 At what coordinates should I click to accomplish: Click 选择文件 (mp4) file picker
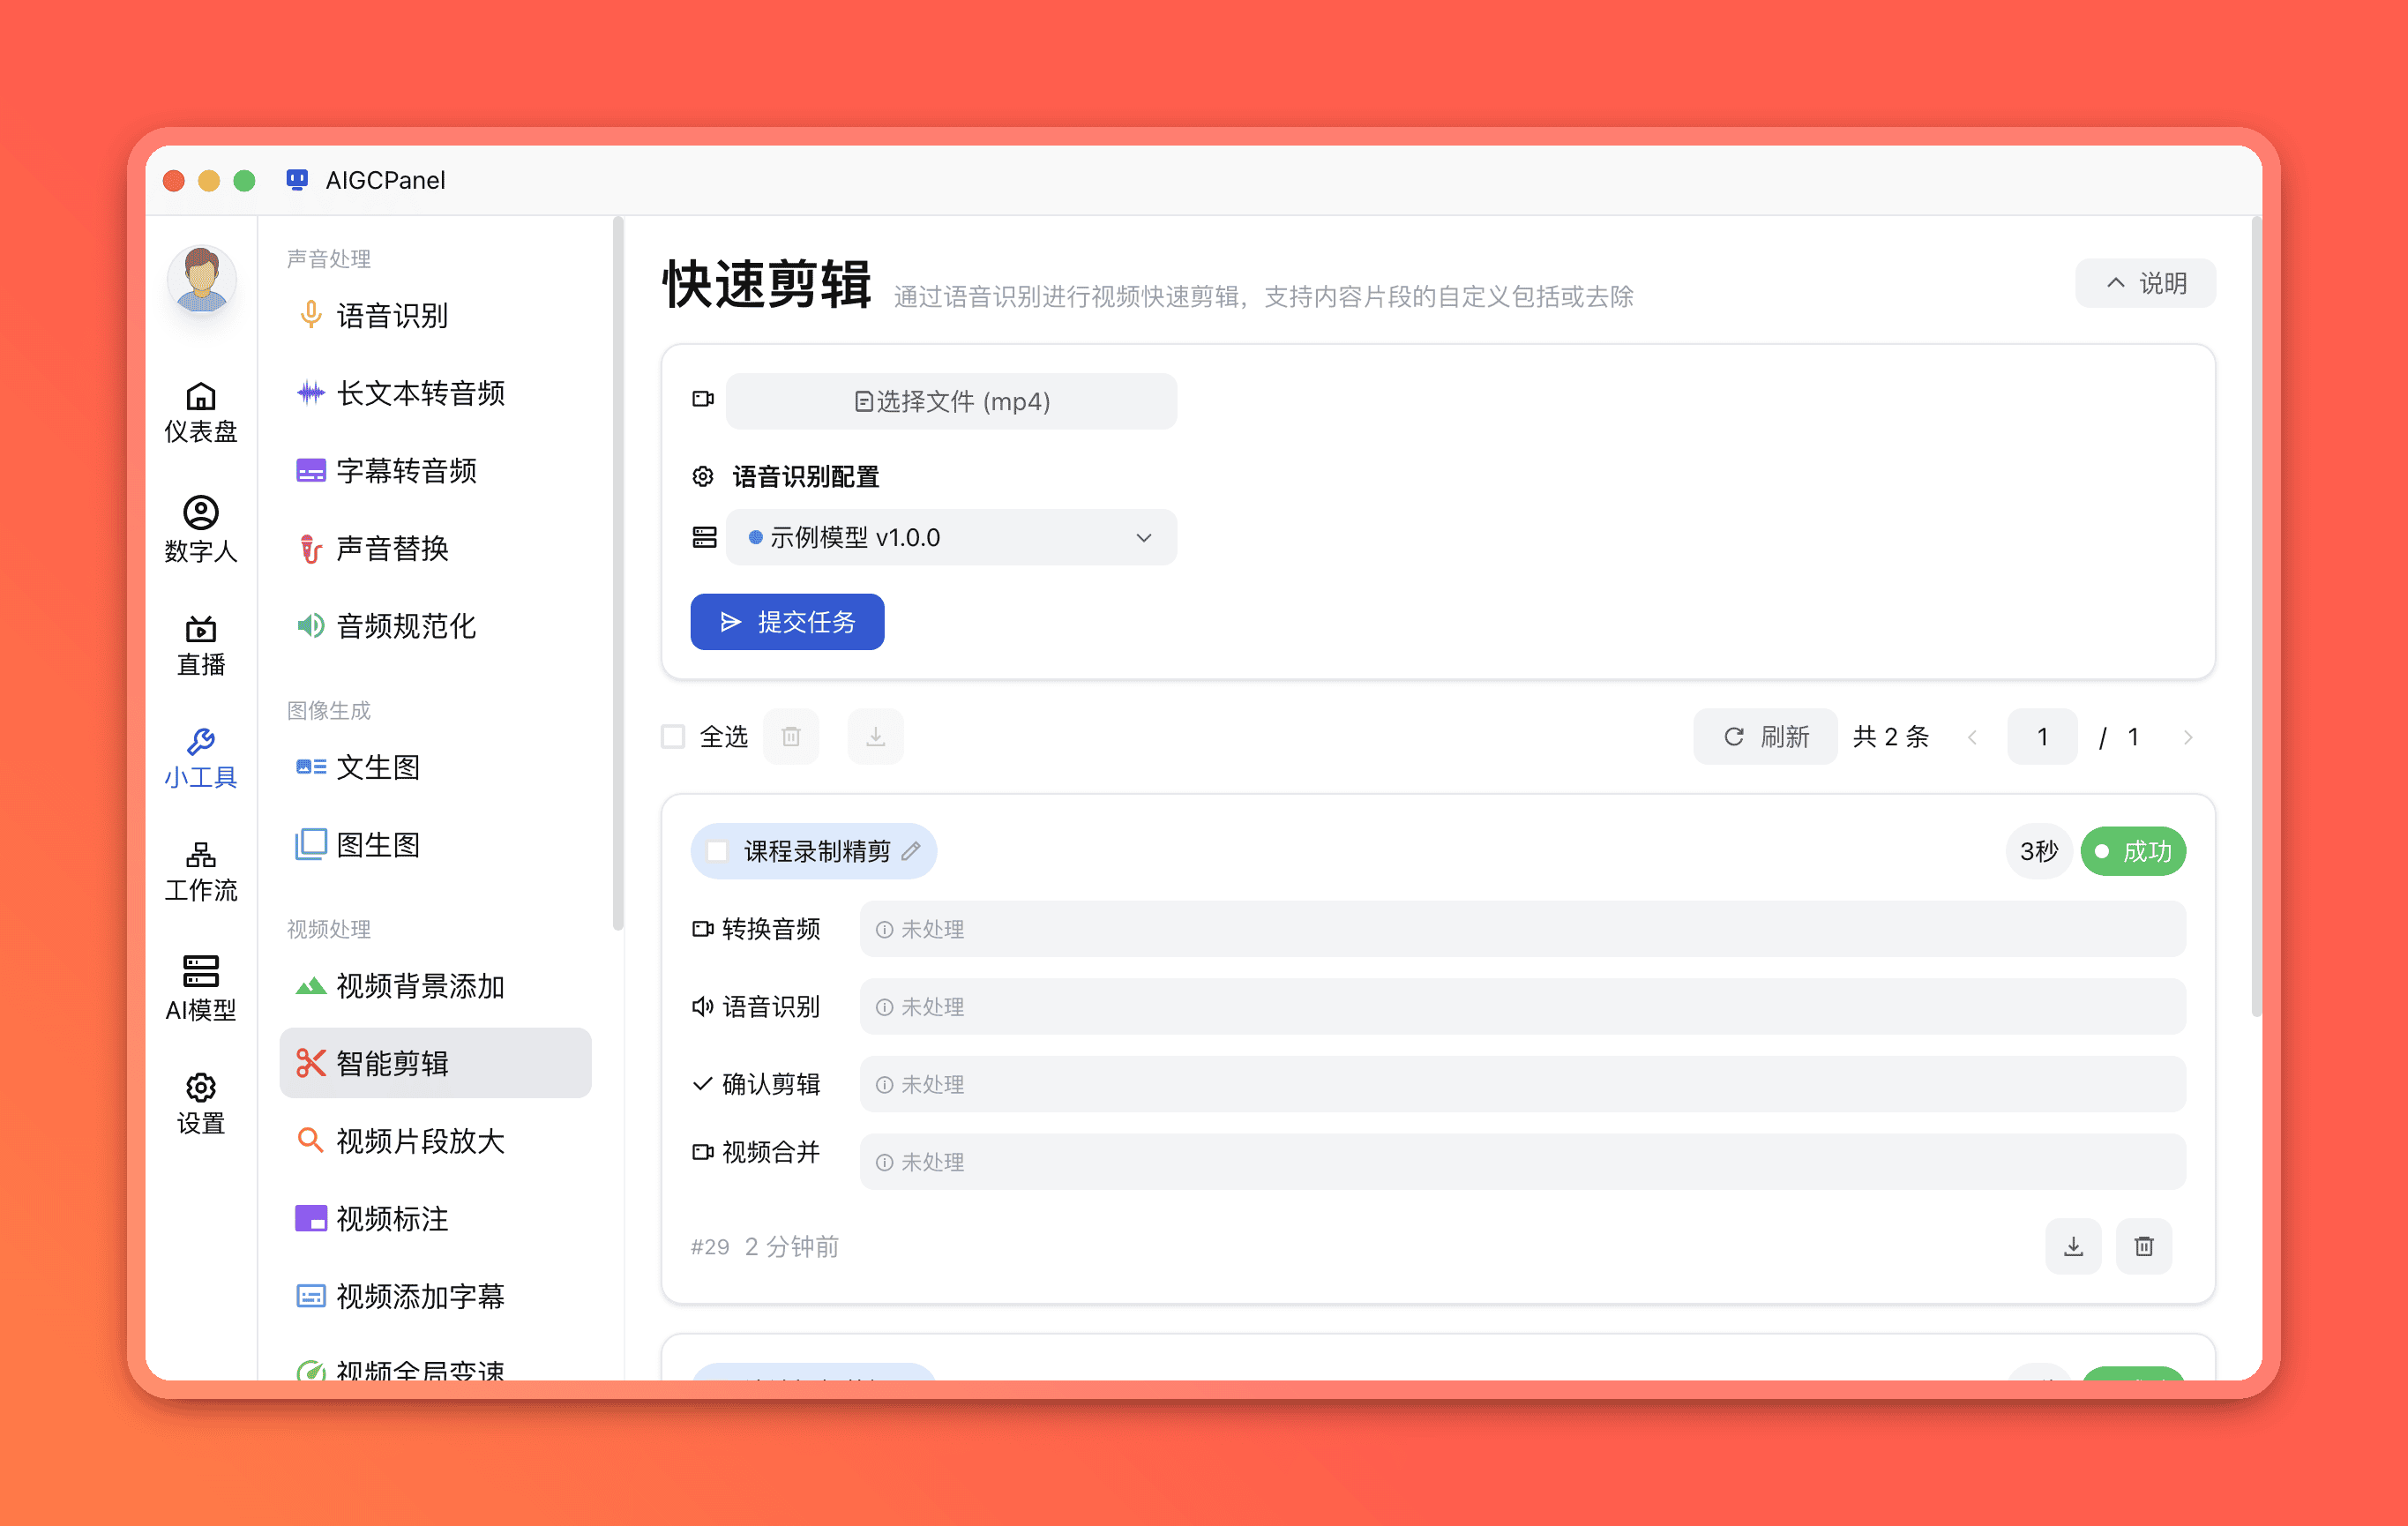click(x=951, y=401)
